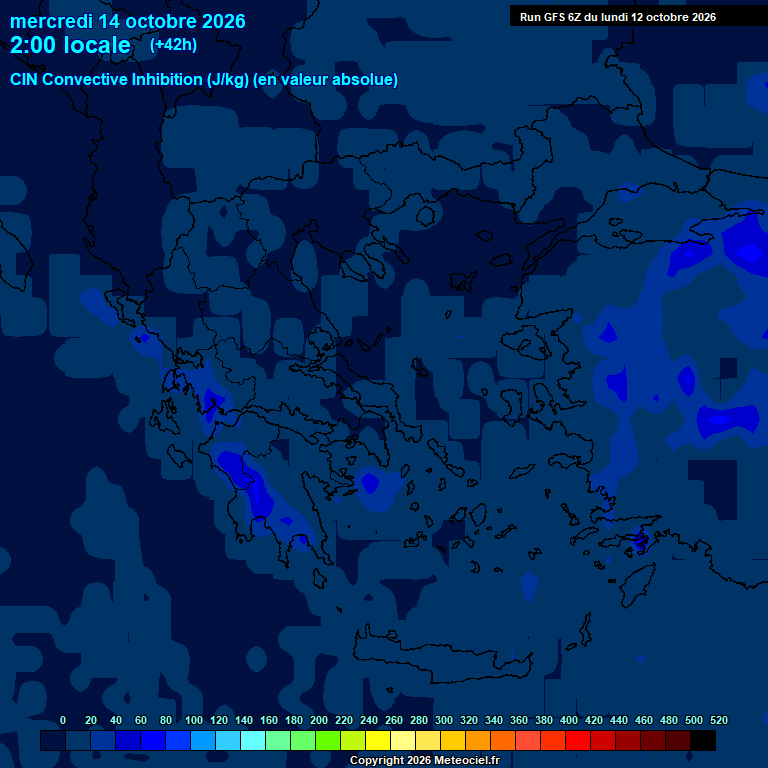This screenshot has height=768, width=768.
Task: Select the legend swatch between 120 and 140
Action: tap(228, 741)
